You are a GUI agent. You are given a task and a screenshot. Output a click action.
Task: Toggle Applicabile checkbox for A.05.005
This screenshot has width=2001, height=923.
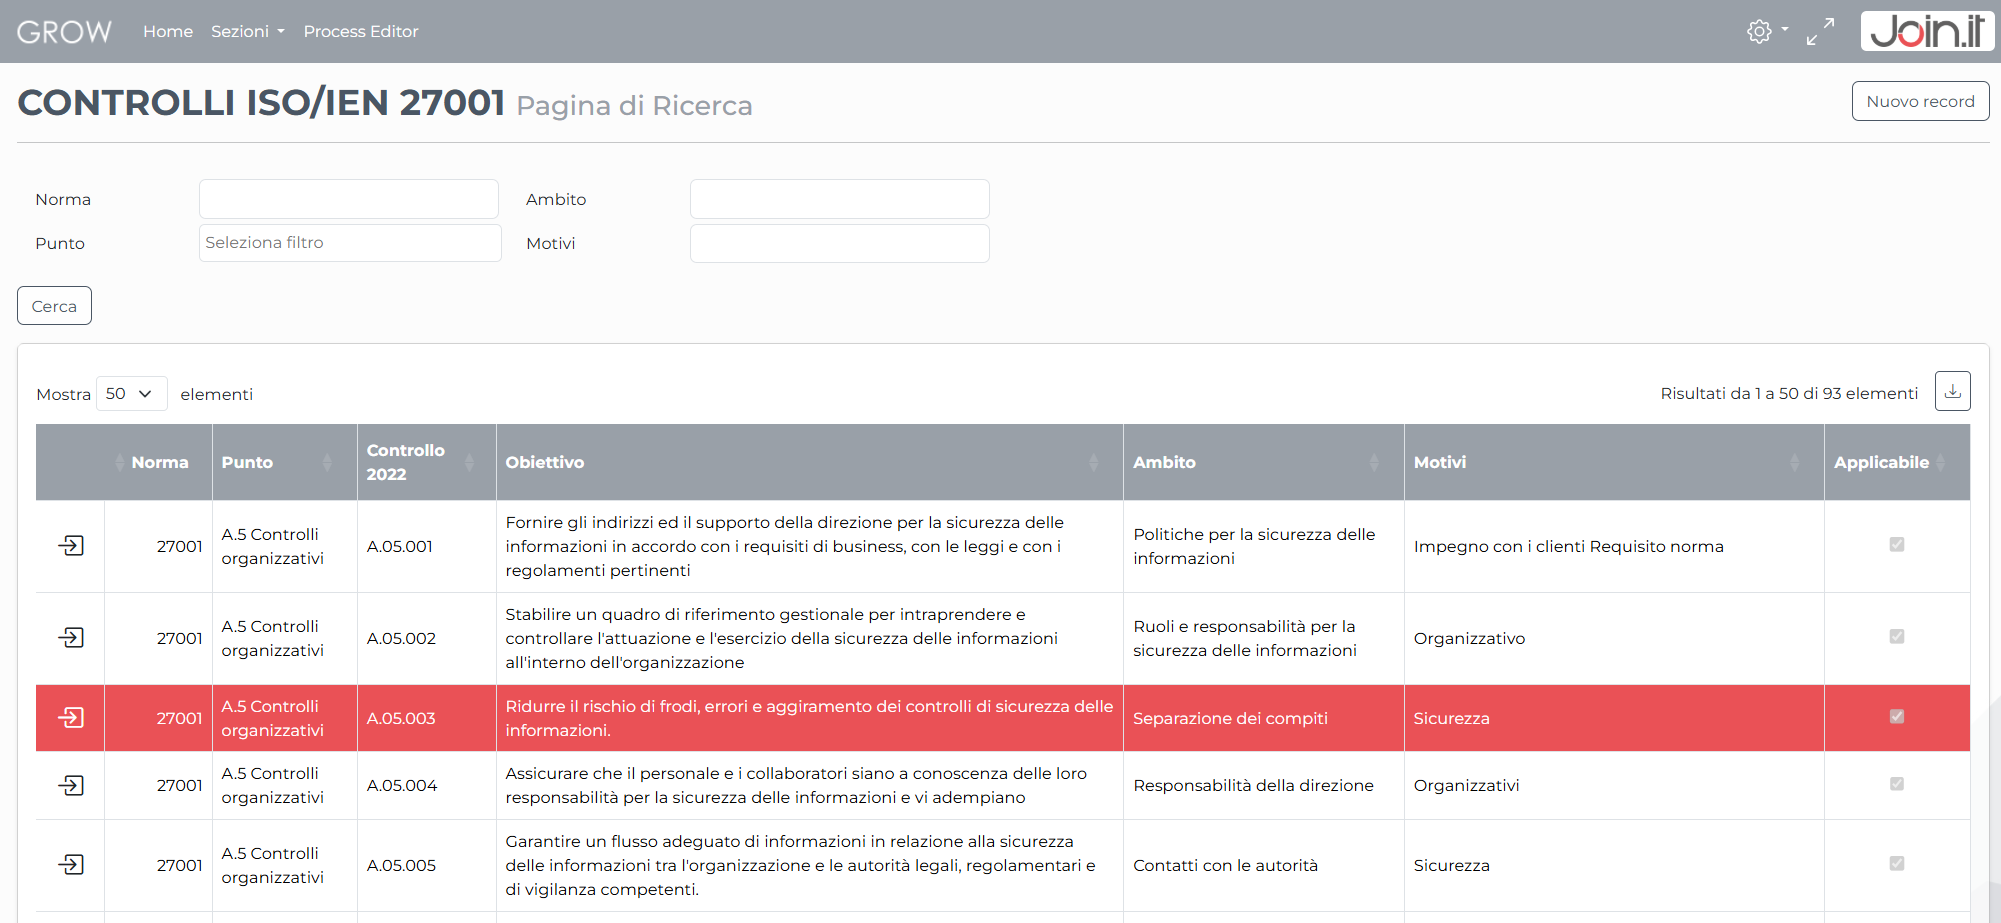pyautogui.click(x=1896, y=864)
